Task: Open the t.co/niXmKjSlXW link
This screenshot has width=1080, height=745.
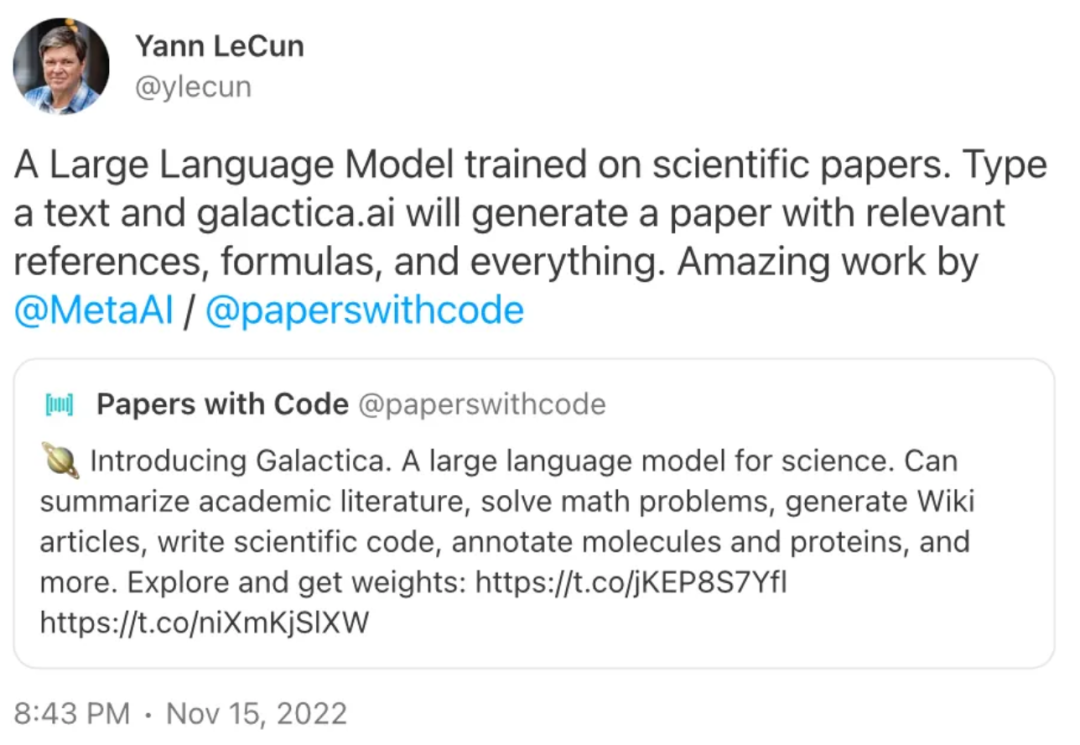Action: pos(204,623)
